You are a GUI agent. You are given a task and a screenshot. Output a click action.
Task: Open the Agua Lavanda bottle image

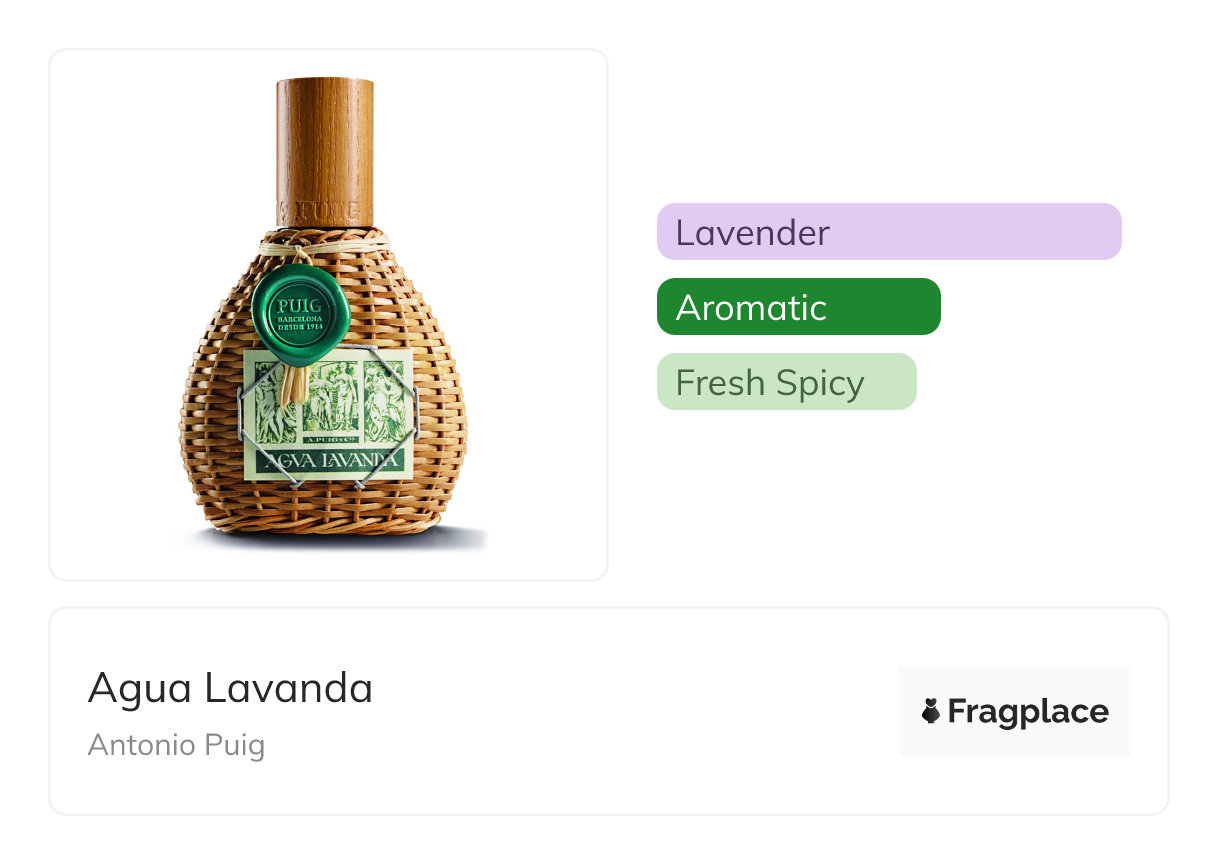pyautogui.click(x=328, y=314)
